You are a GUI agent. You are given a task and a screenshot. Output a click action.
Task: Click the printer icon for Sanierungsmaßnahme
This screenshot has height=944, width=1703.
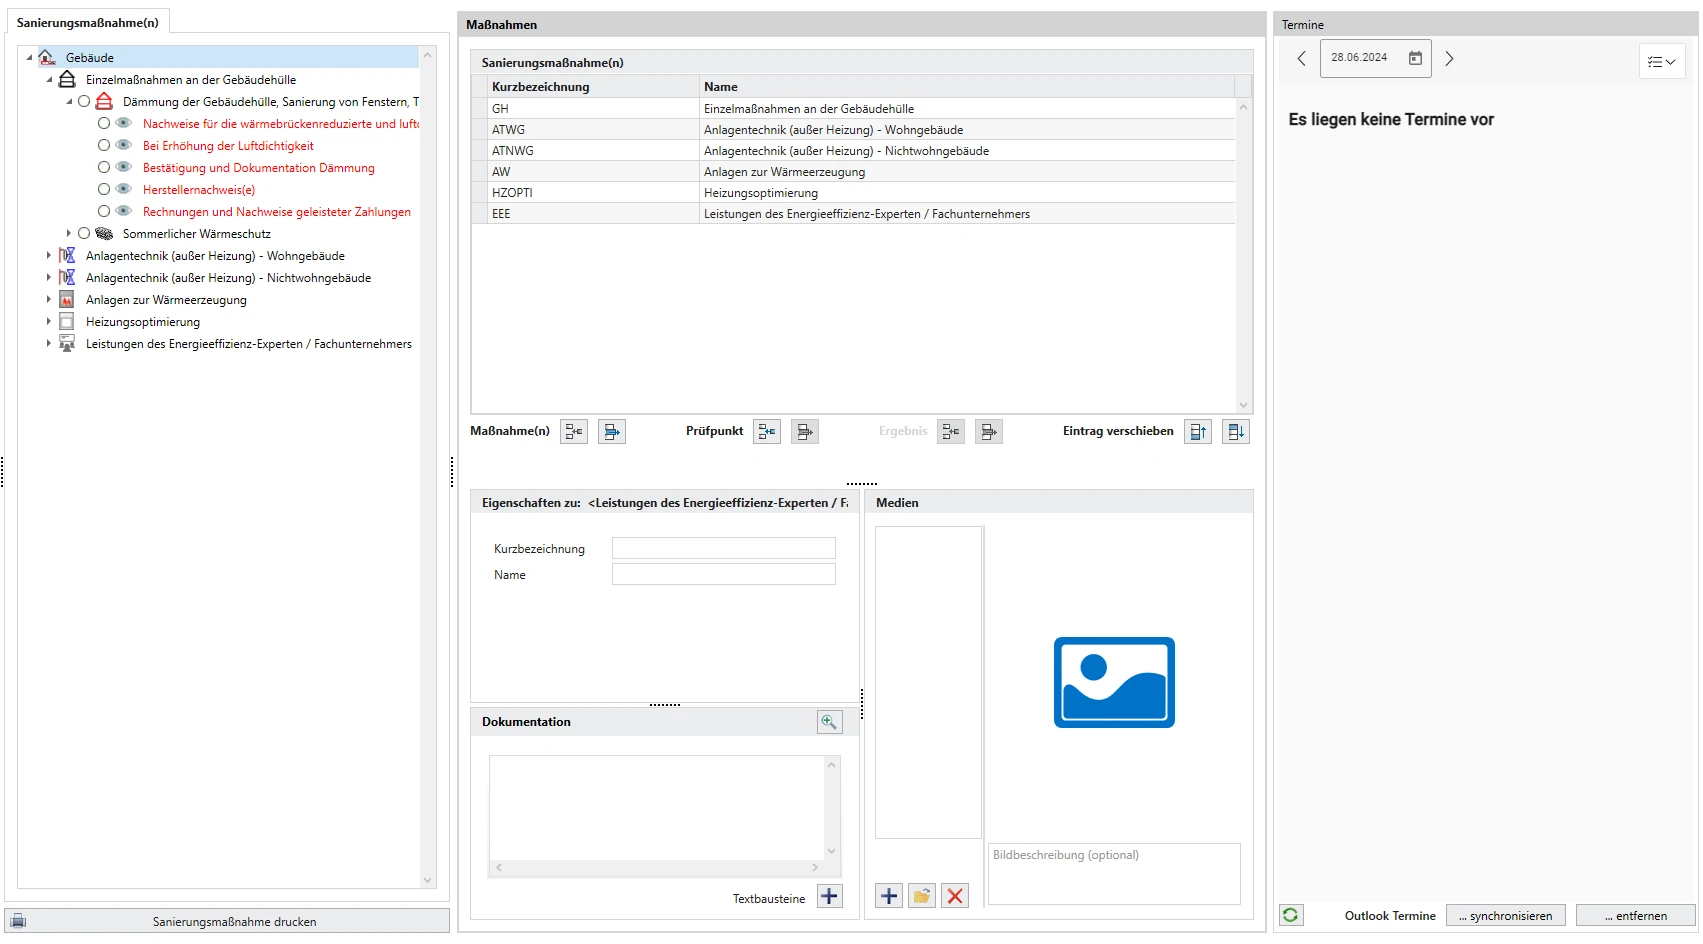(18, 921)
